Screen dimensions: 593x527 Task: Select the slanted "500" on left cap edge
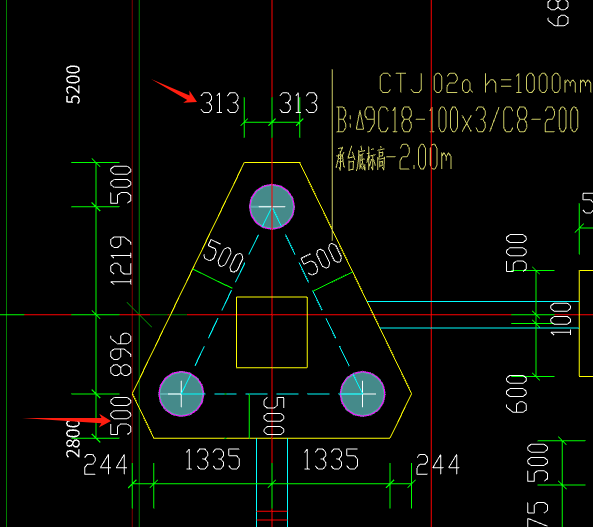[224, 256]
